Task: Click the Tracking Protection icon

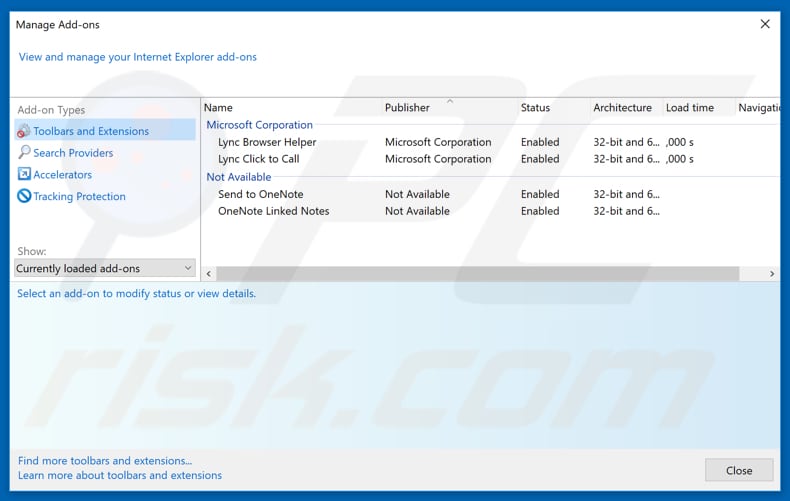Action: 24,197
